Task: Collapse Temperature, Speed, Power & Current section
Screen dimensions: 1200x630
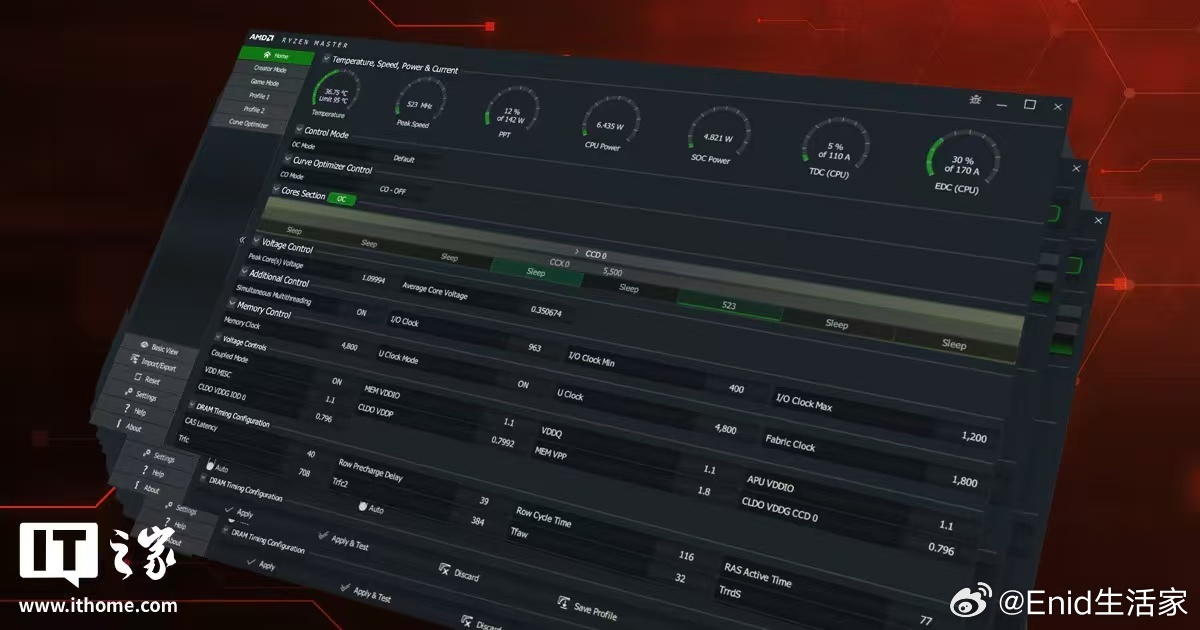Action: 326,59
